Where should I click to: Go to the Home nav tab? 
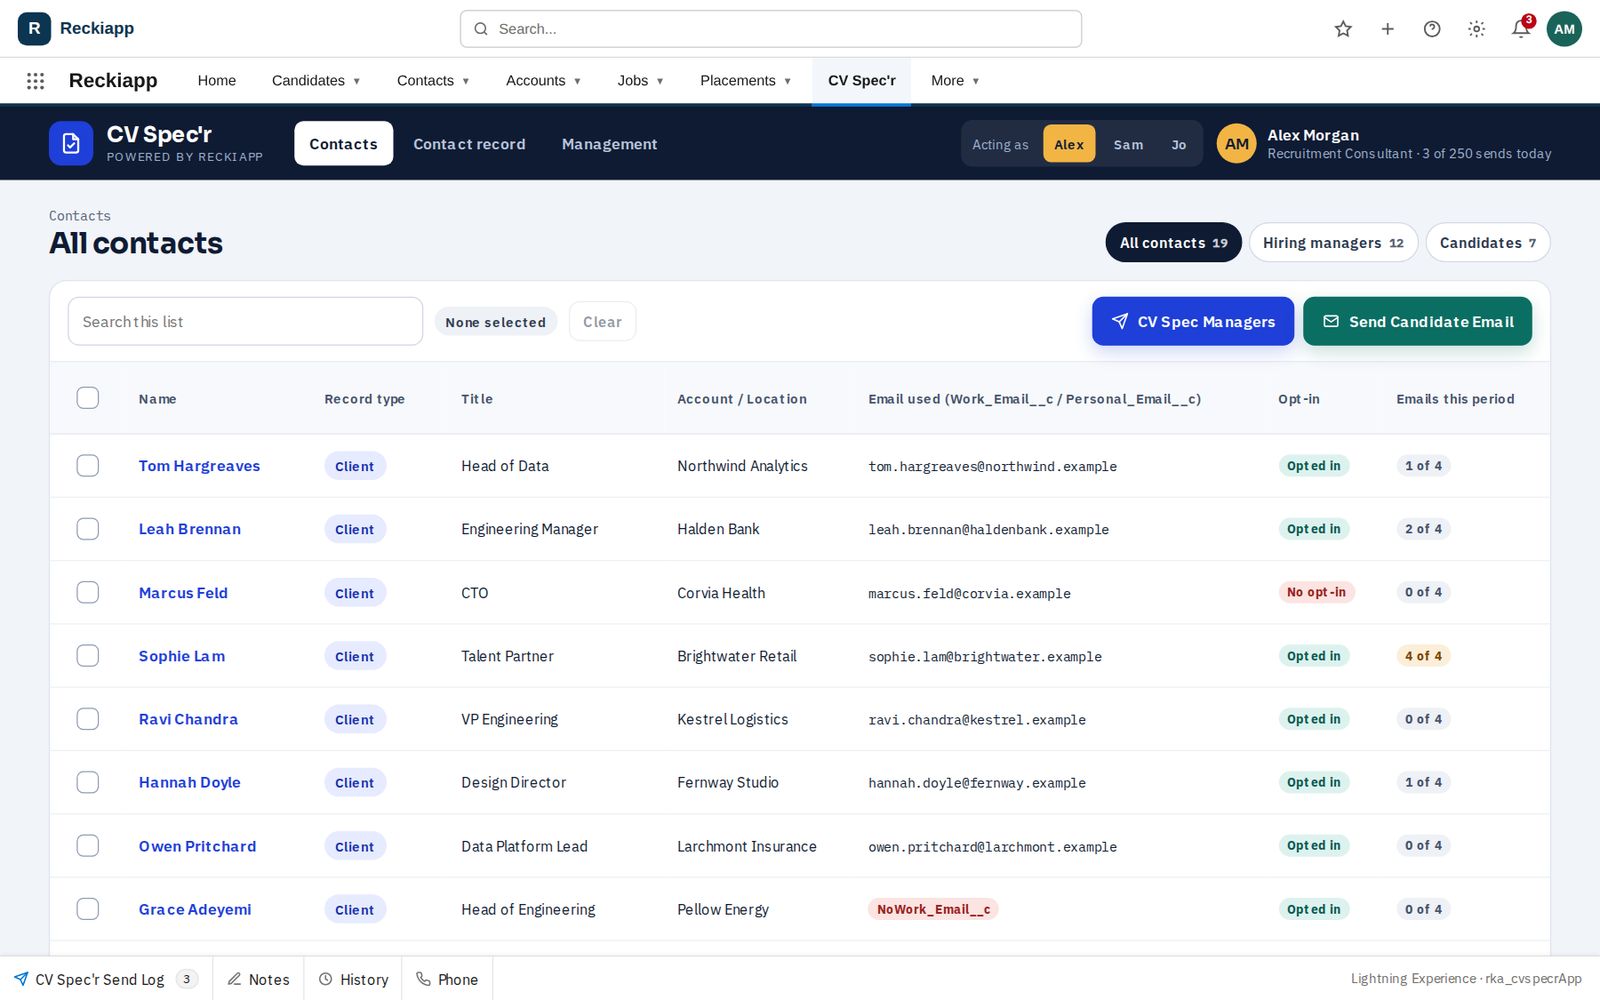pyautogui.click(x=217, y=81)
